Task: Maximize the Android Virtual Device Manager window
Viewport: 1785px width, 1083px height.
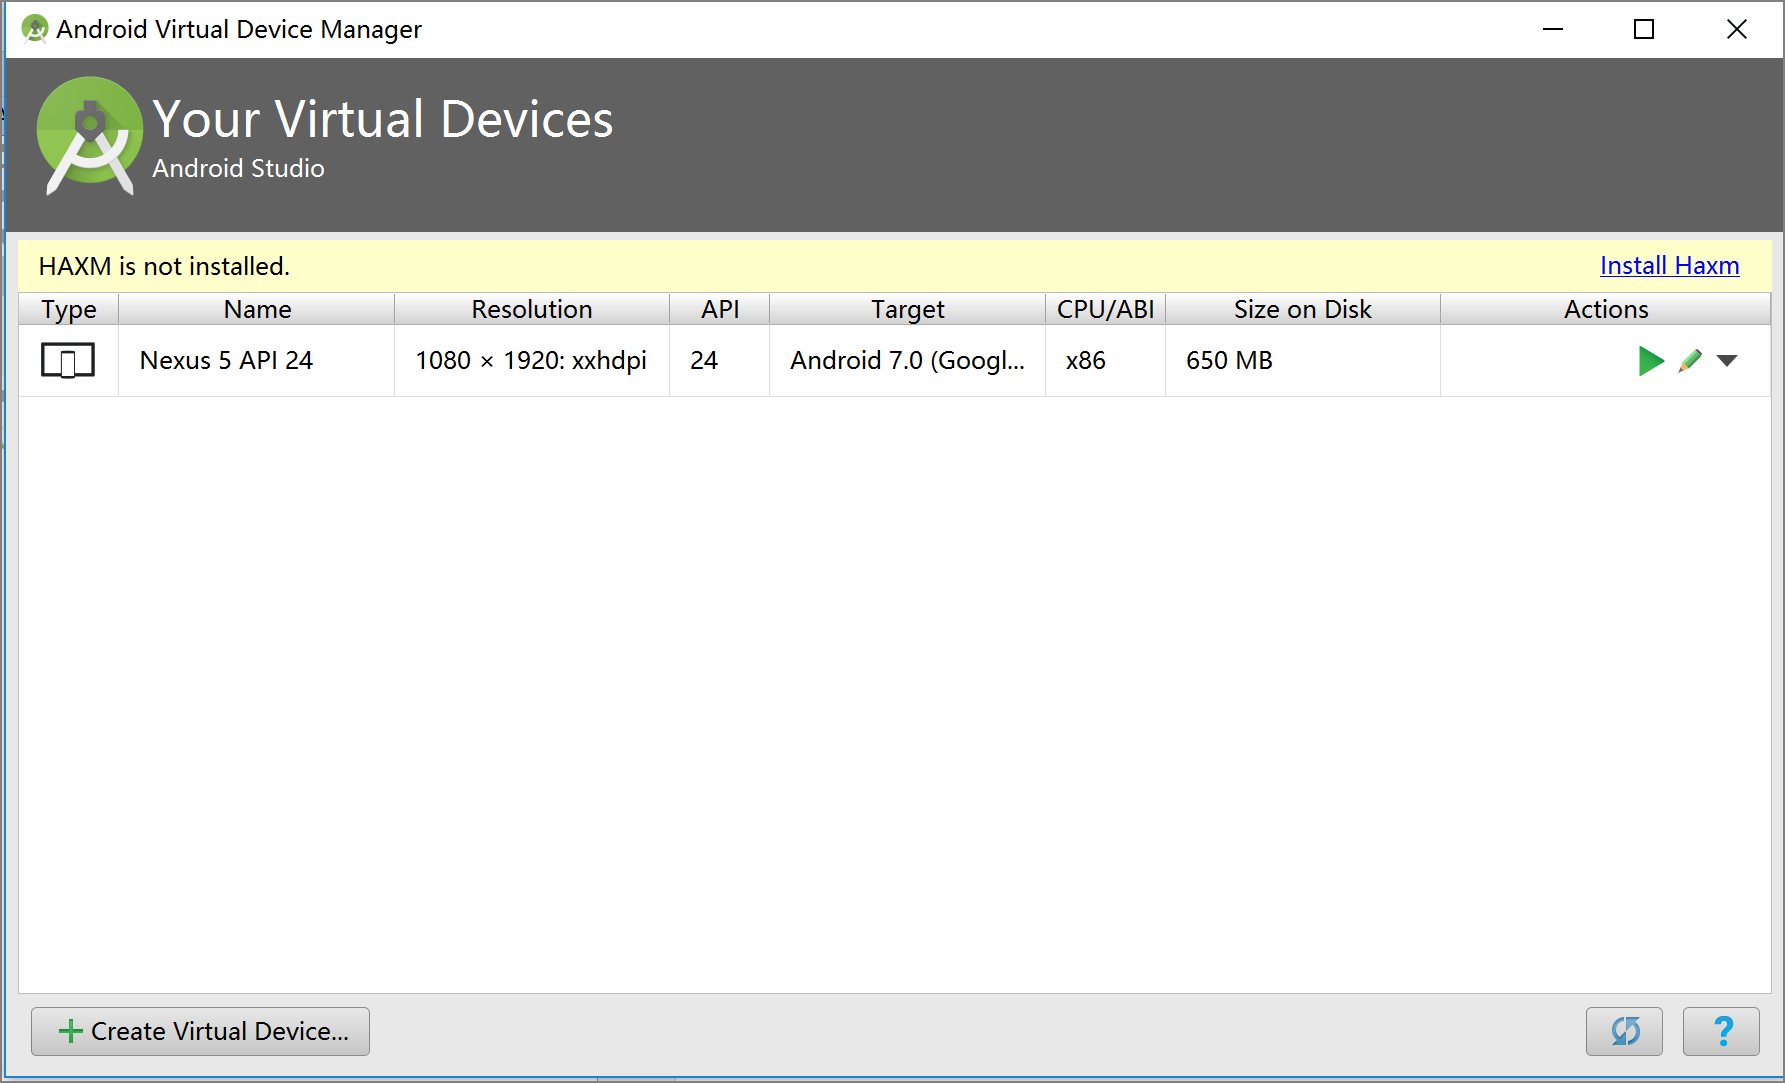Action: (1644, 29)
